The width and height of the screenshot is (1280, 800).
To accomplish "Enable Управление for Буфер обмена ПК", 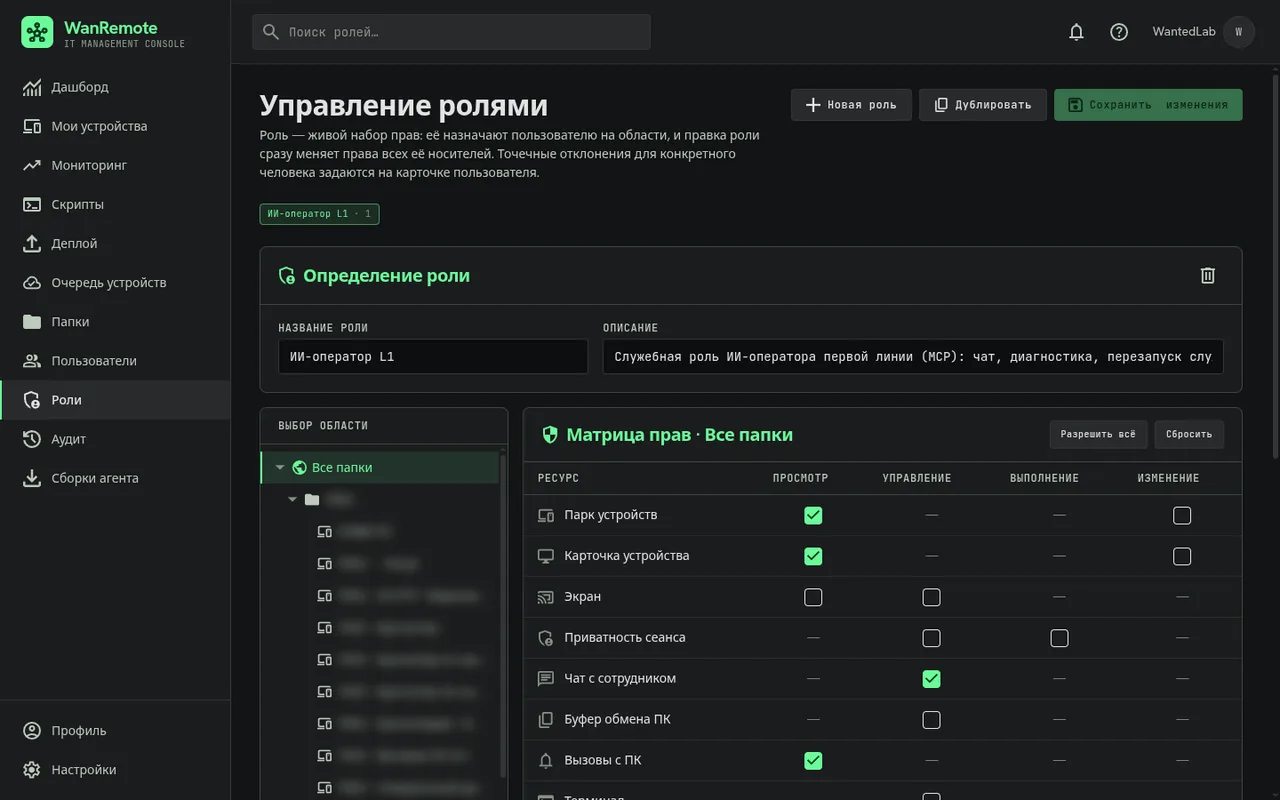I will point(931,720).
